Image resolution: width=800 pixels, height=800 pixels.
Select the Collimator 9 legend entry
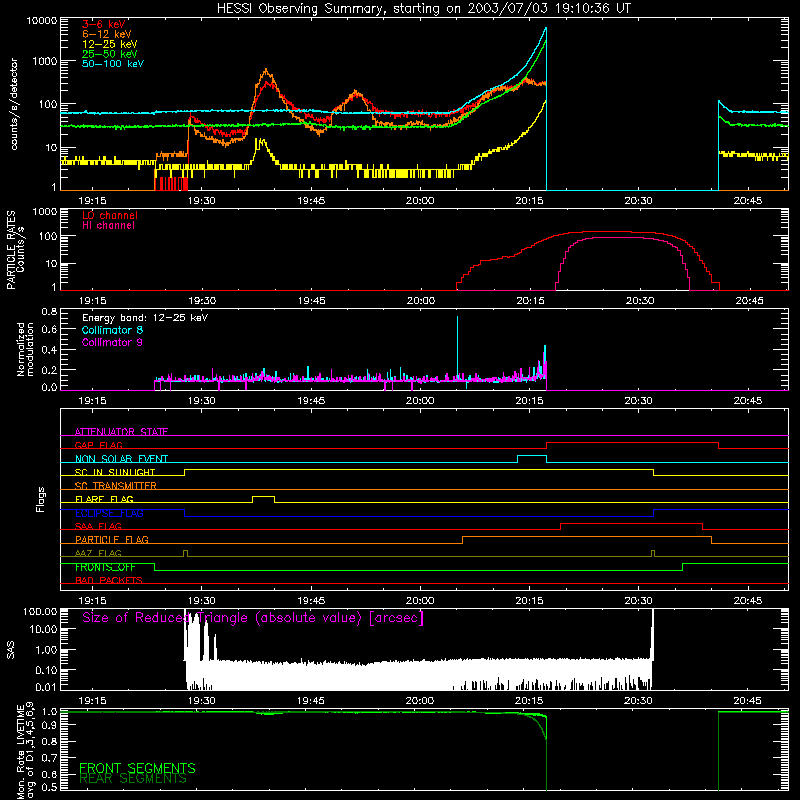tap(112, 342)
